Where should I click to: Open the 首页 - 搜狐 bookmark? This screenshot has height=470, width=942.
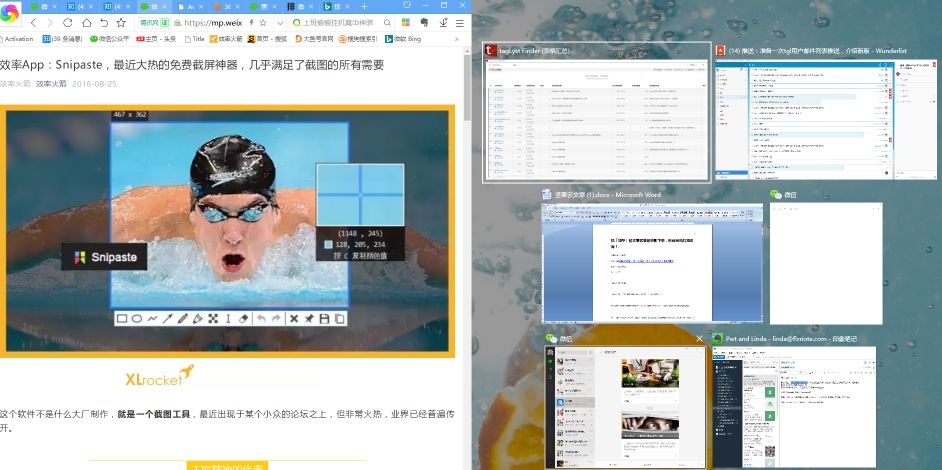(x=267, y=39)
